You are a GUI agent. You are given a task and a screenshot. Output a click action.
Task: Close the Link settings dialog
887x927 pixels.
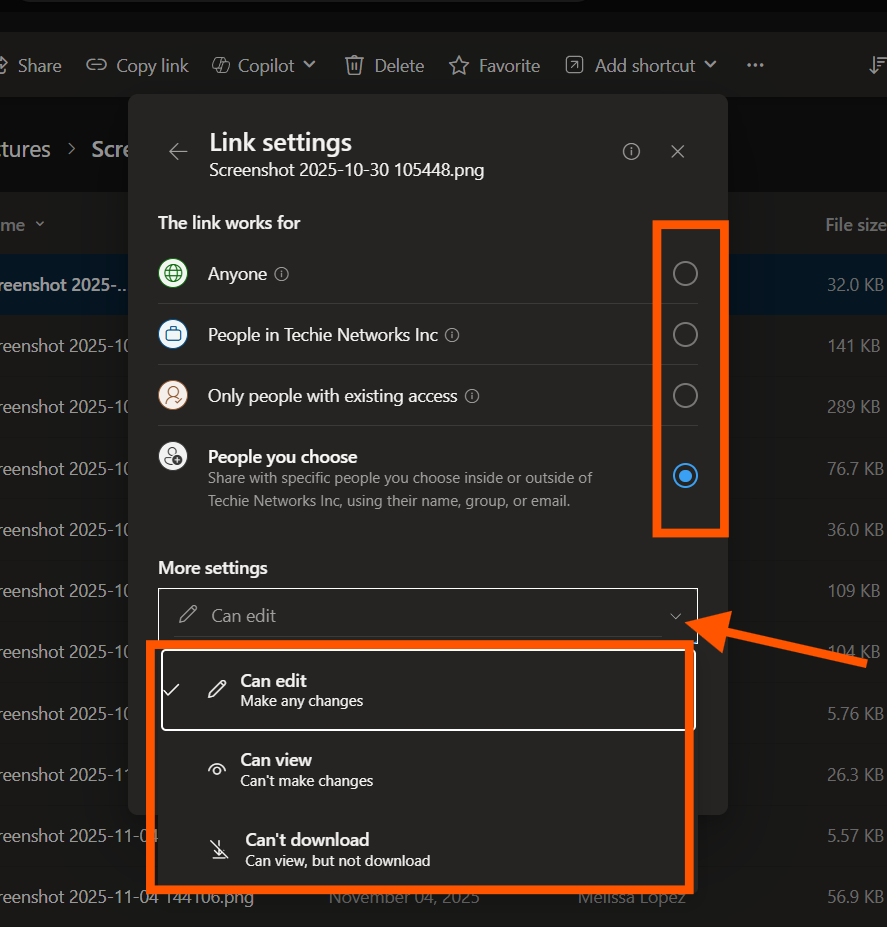pos(678,152)
